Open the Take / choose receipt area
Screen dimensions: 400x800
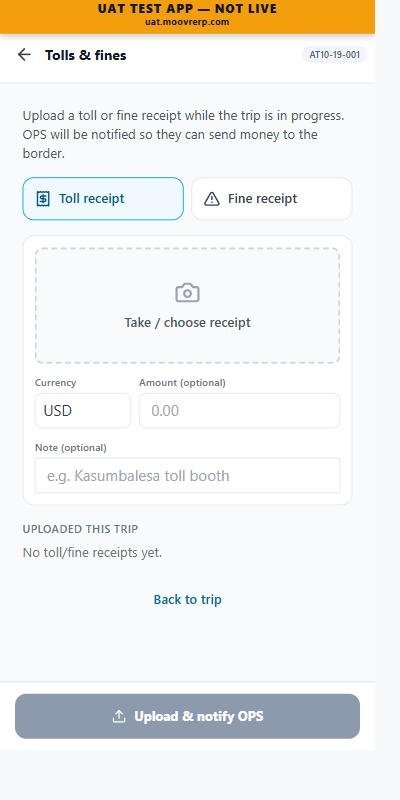pos(187,306)
